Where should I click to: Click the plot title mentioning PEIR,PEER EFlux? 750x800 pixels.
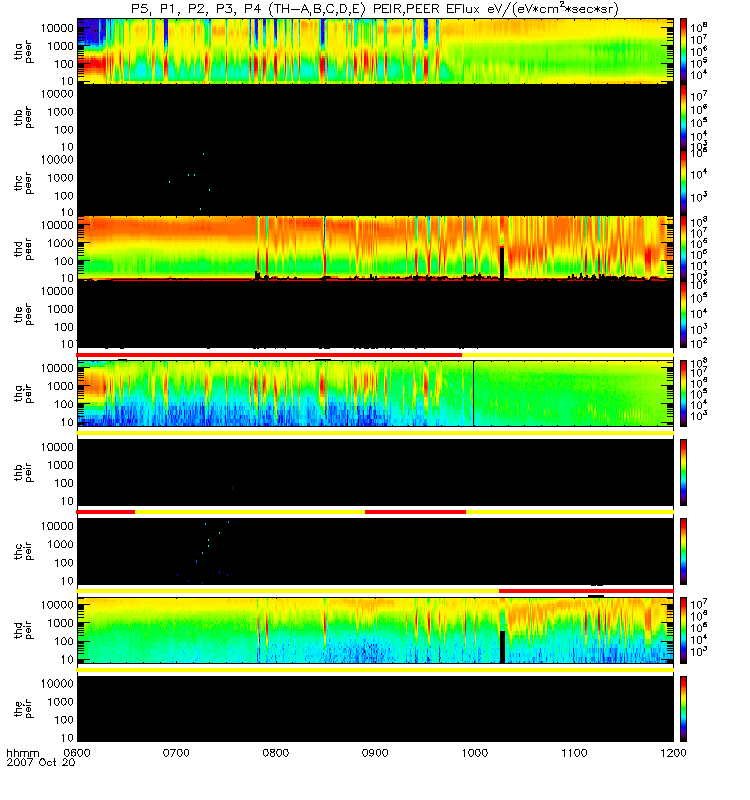(x=374, y=9)
